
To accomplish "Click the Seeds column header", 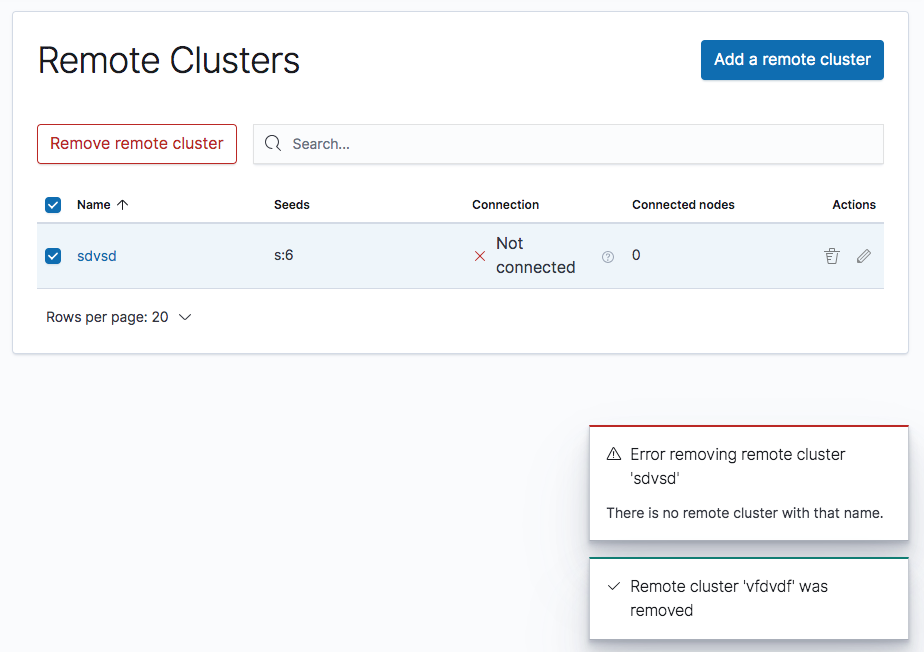I will 292,205.
